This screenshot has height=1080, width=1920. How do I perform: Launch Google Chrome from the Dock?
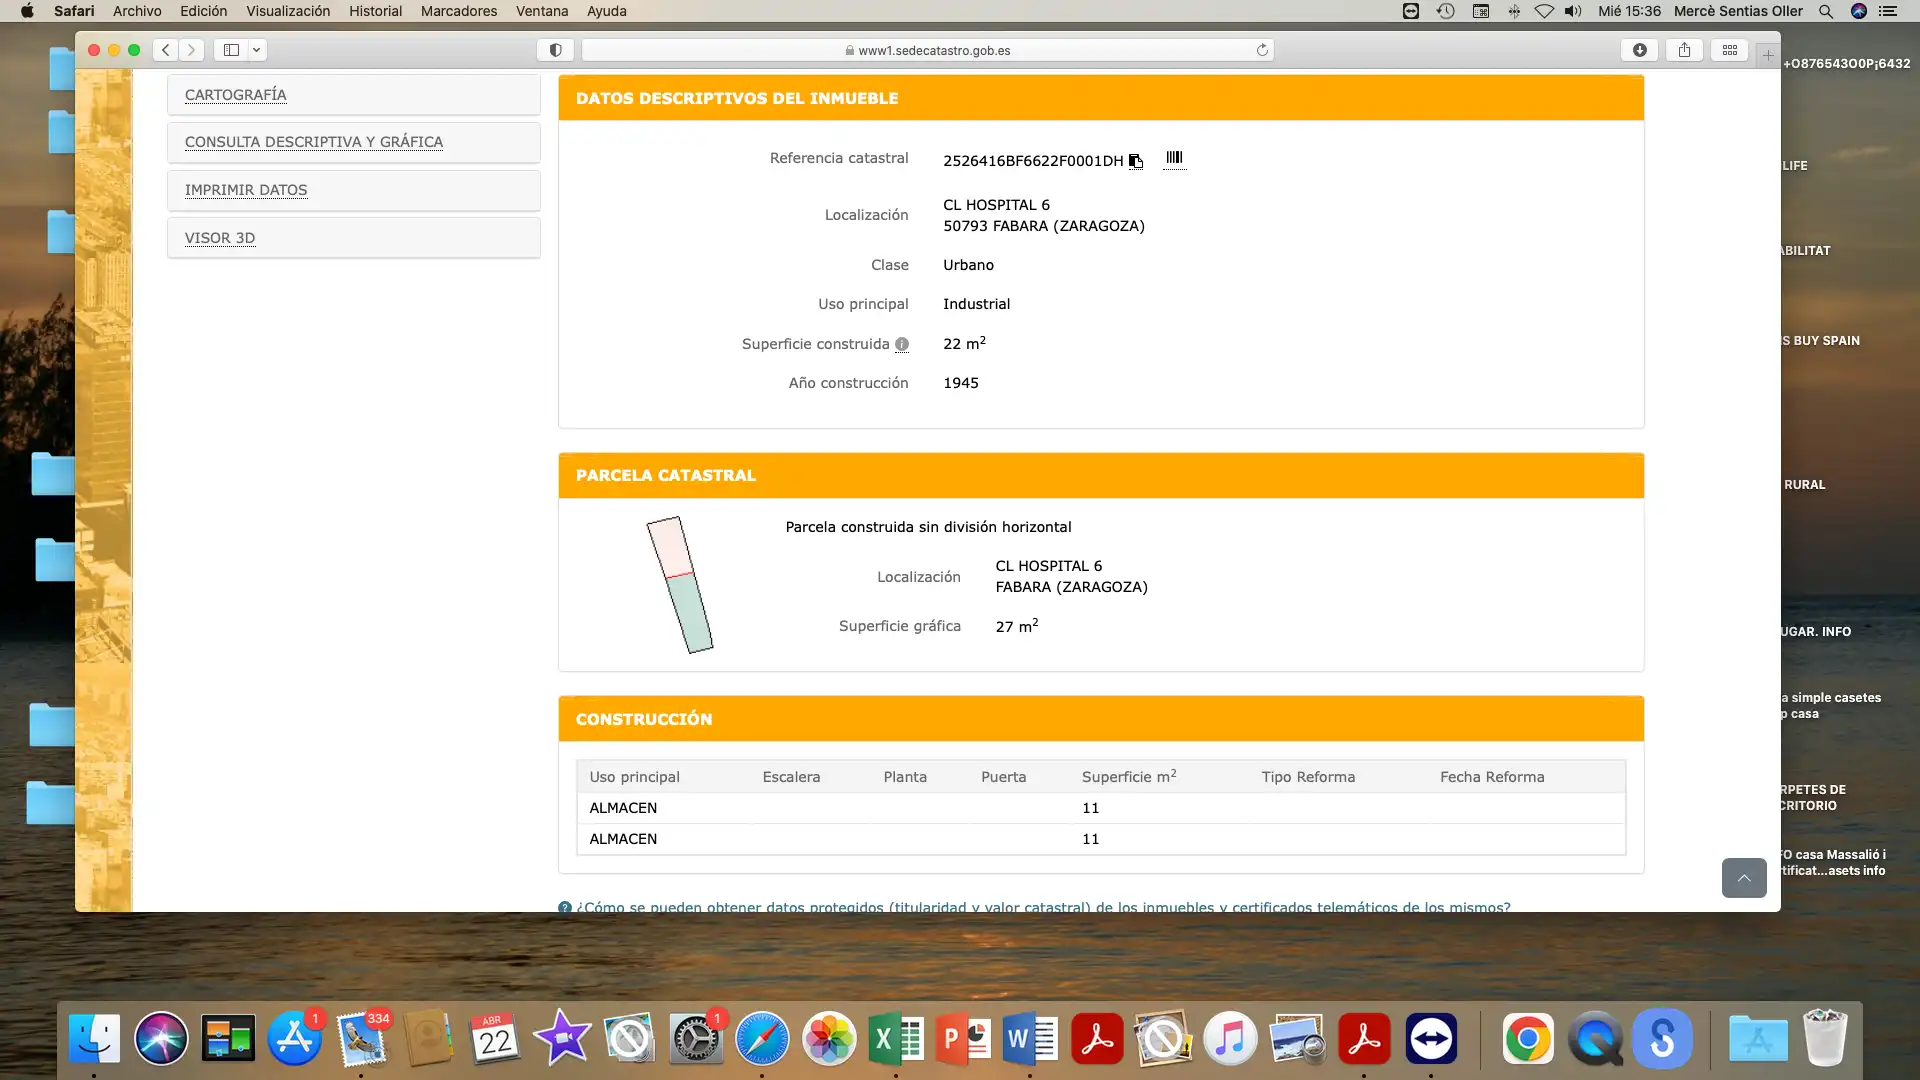pos(1528,1039)
